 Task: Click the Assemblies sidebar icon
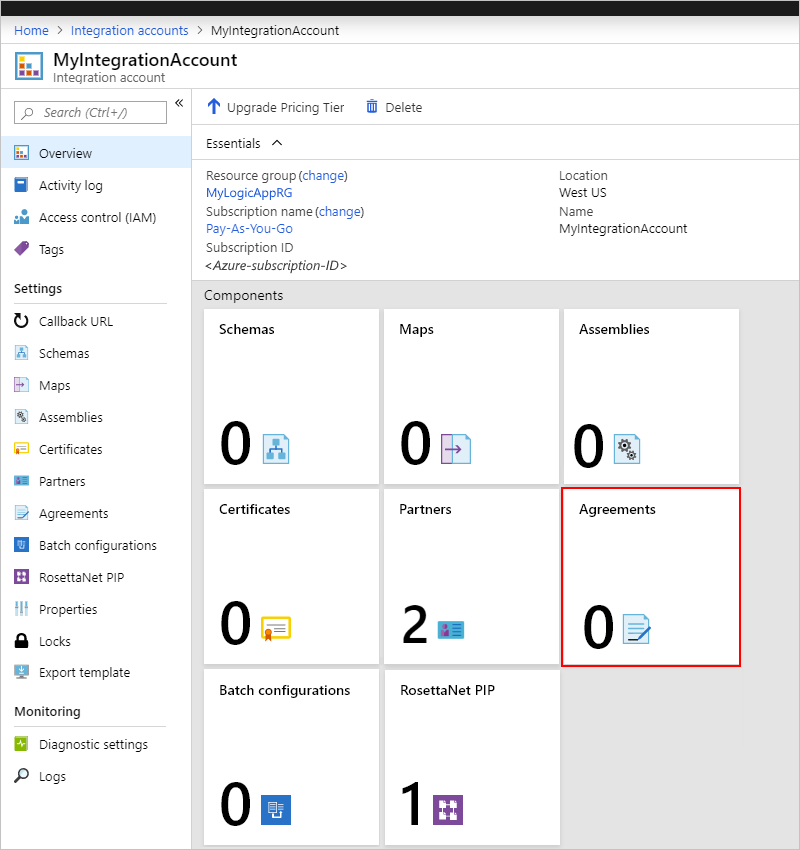click(x=21, y=417)
